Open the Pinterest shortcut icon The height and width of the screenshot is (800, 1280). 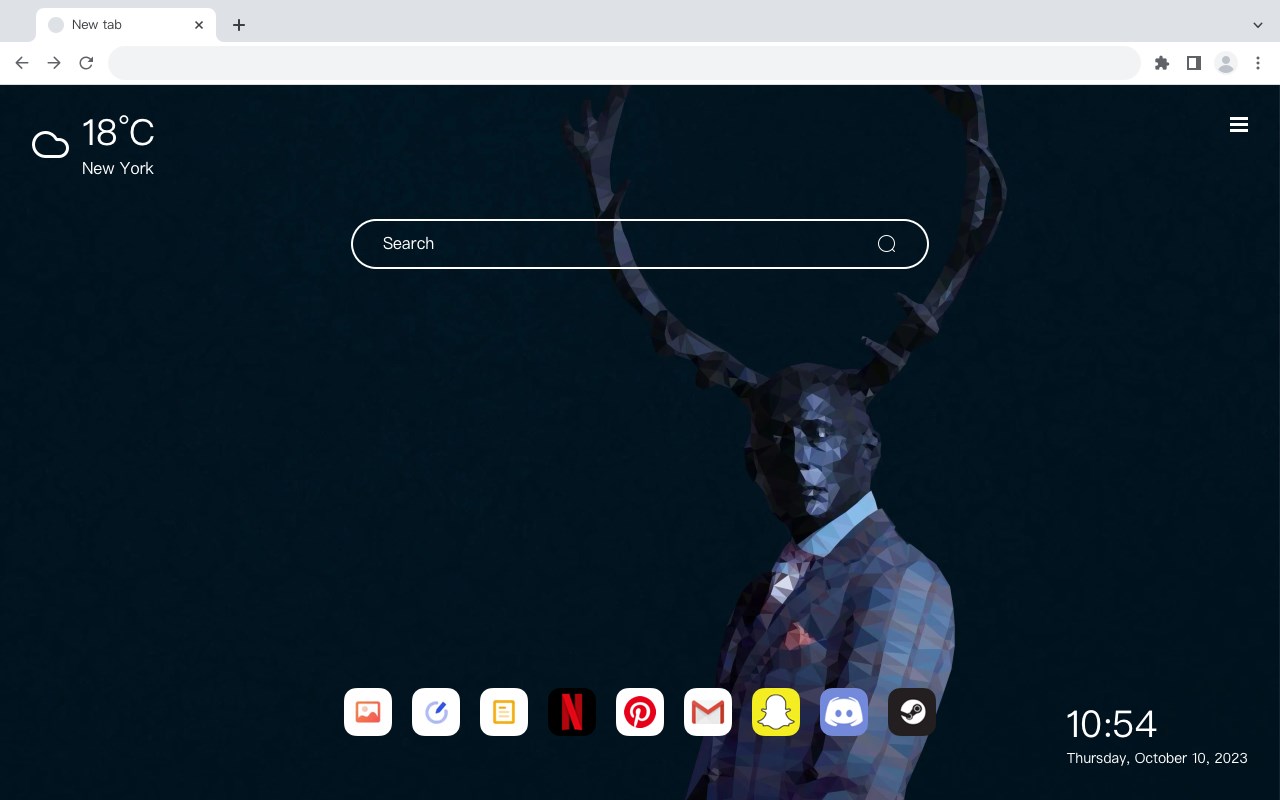tap(640, 712)
